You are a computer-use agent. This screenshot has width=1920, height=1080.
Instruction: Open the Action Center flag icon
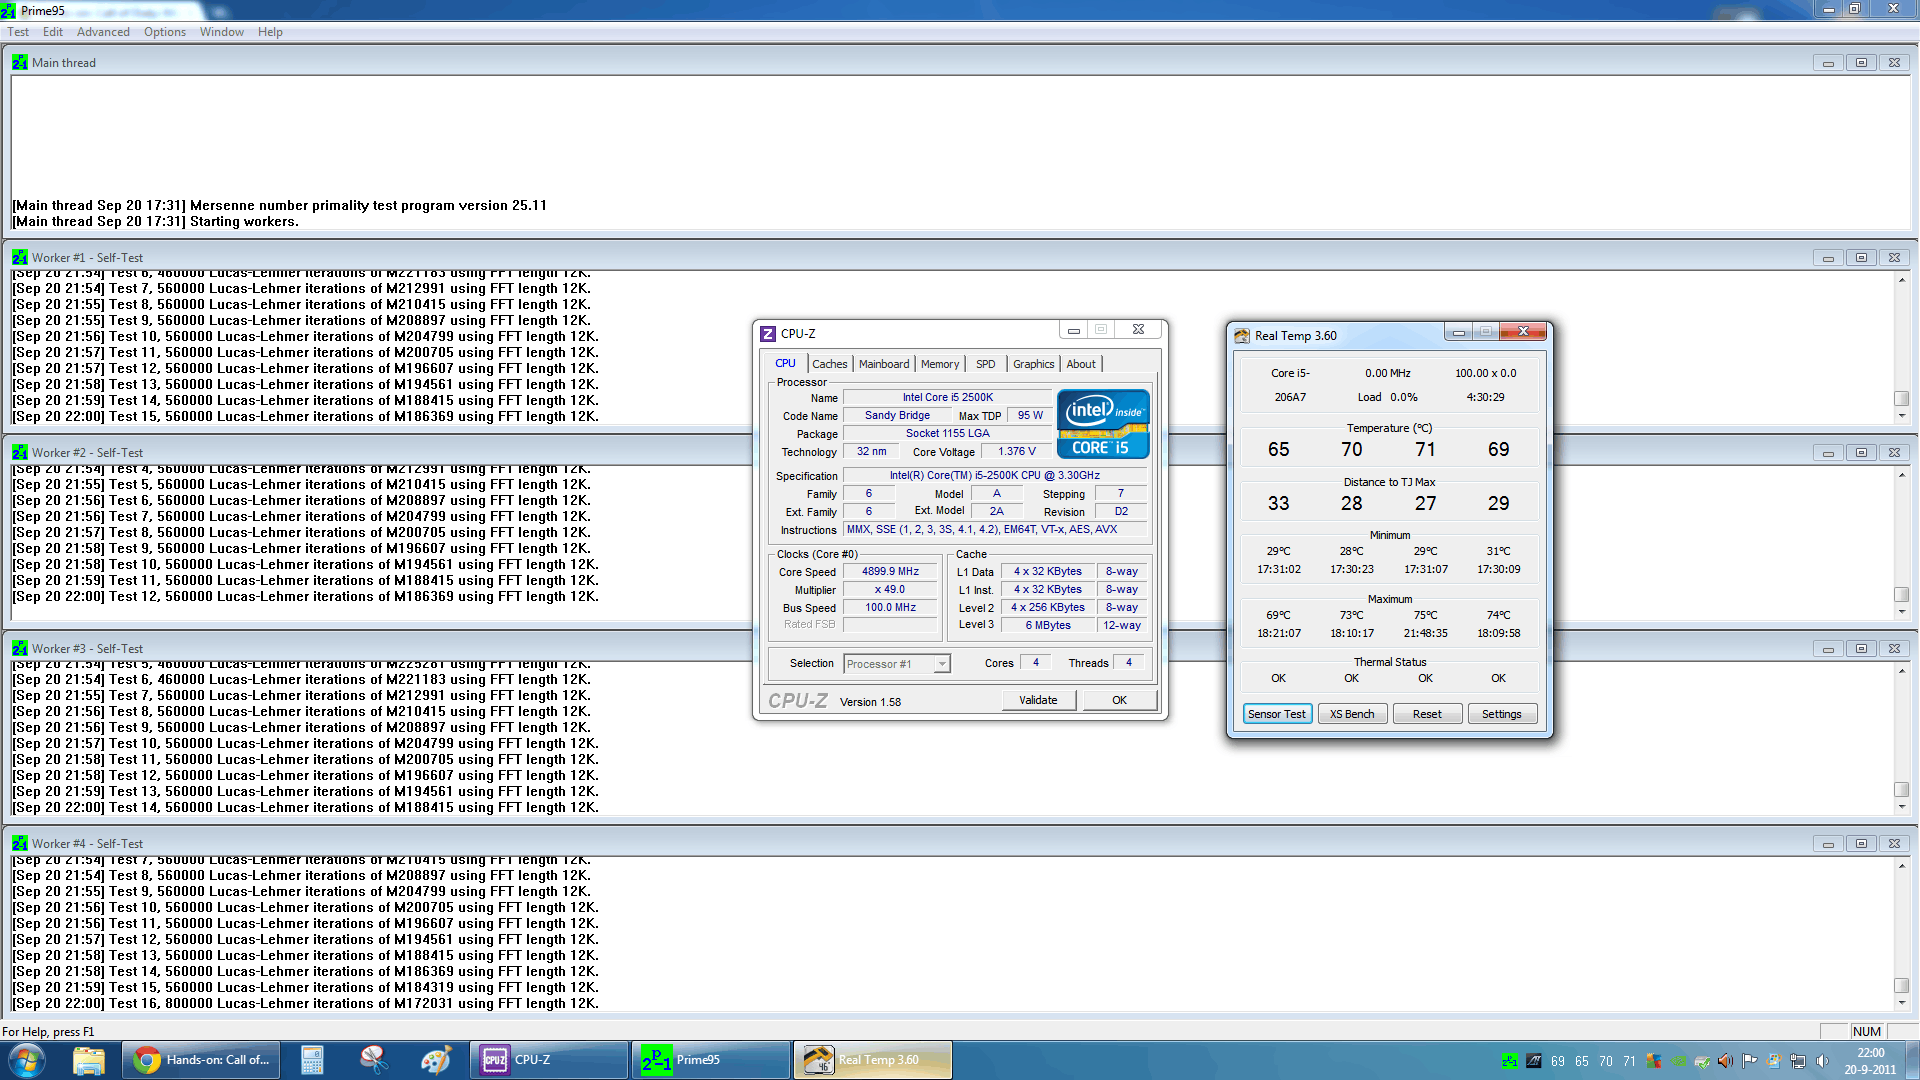click(1749, 1061)
